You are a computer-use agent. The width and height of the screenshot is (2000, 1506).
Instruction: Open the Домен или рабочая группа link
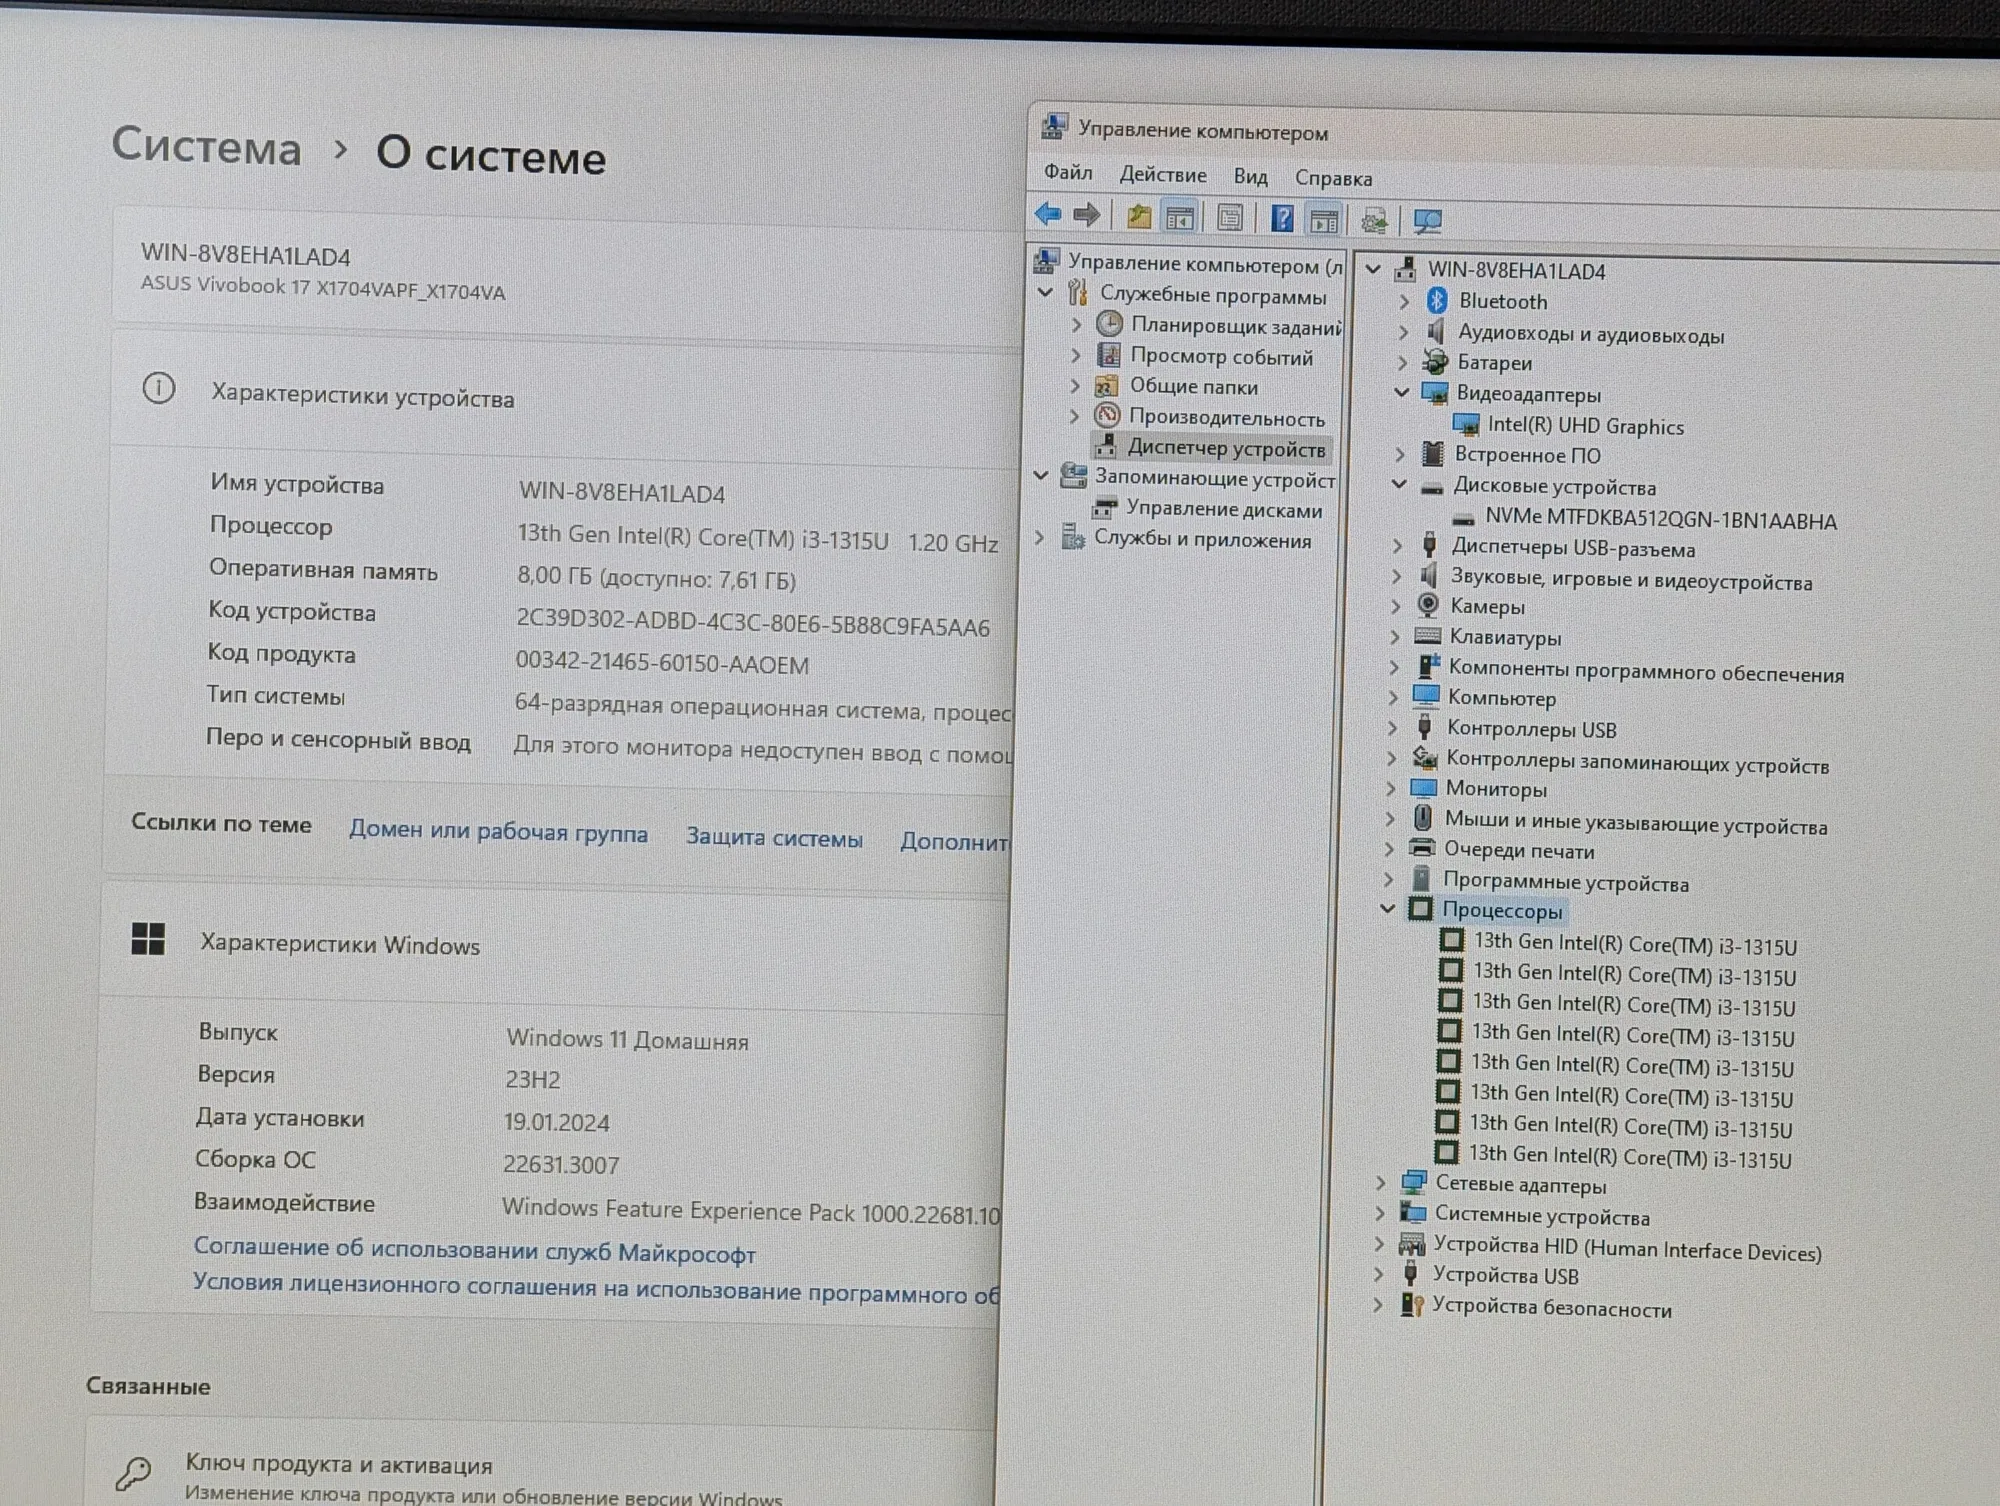pos(498,832)
